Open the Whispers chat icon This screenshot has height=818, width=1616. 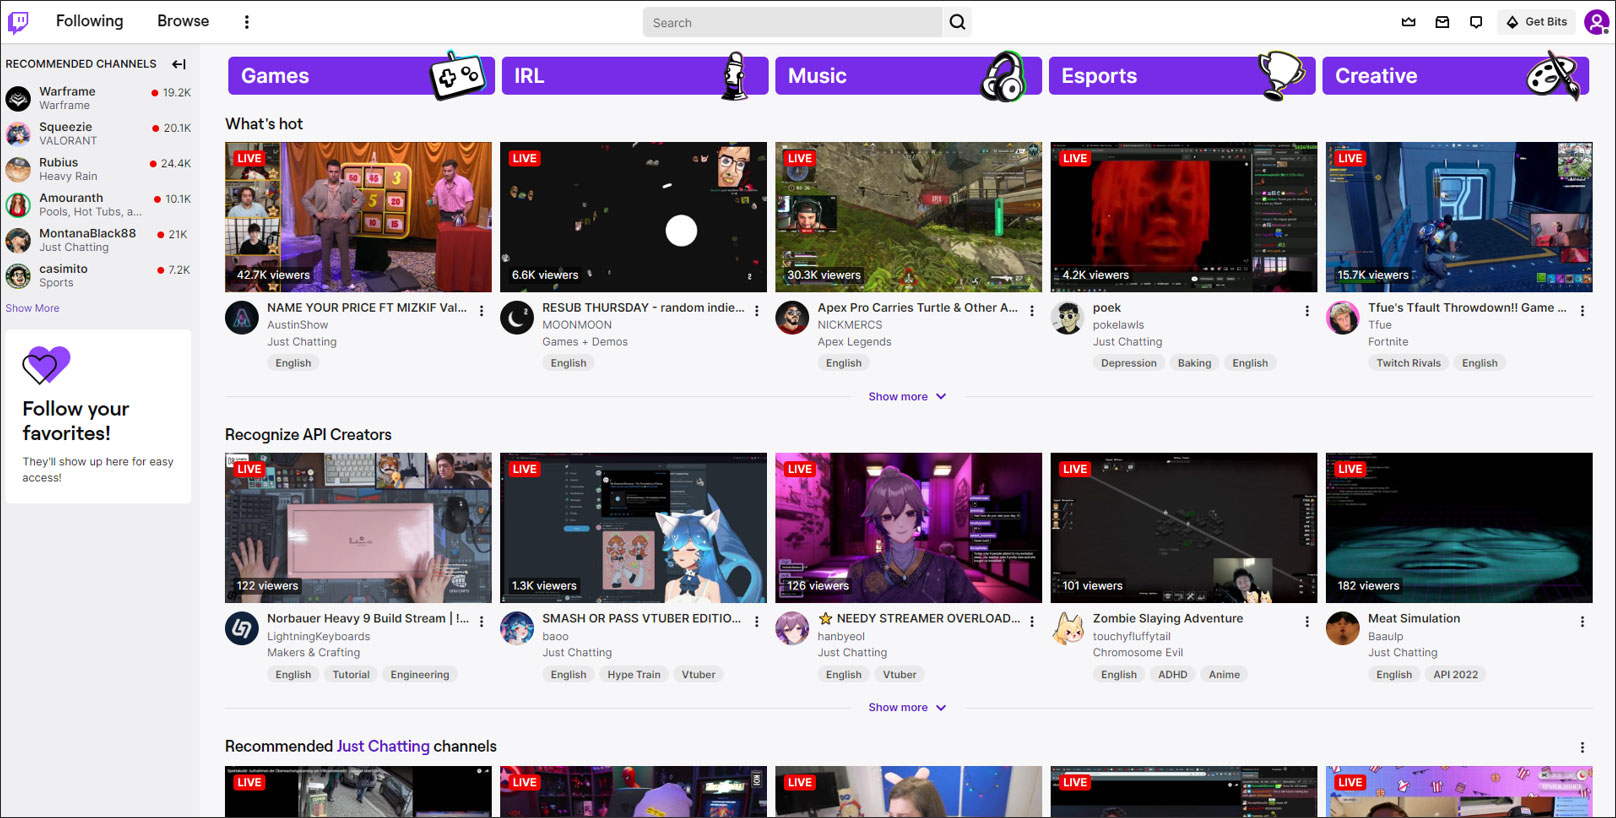(x=1476, y=22)
